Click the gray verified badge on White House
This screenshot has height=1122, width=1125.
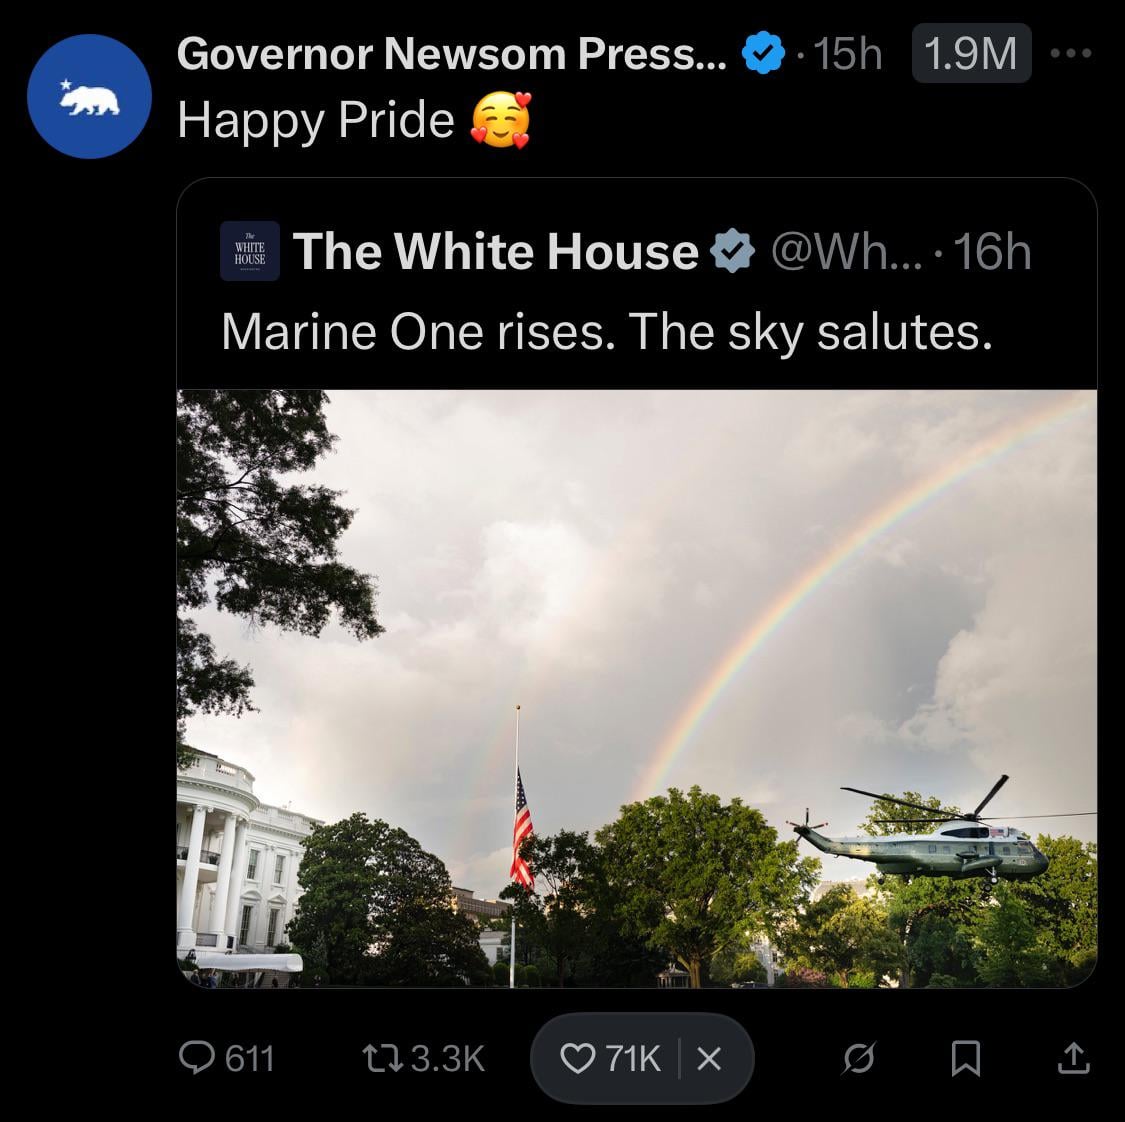point(732,251)
